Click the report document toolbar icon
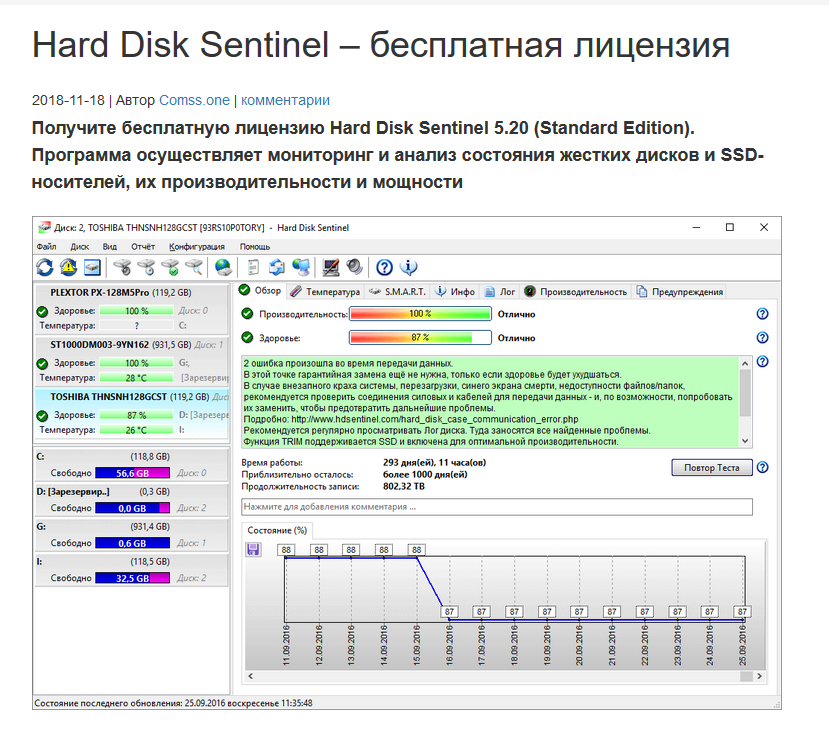 [253, 268]
